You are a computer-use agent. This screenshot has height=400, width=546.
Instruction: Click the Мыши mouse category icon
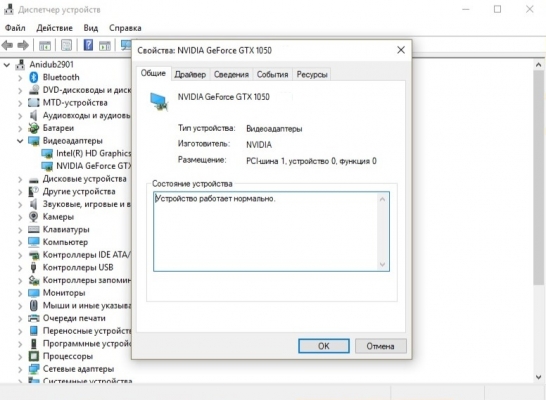(x=33, y=305)
